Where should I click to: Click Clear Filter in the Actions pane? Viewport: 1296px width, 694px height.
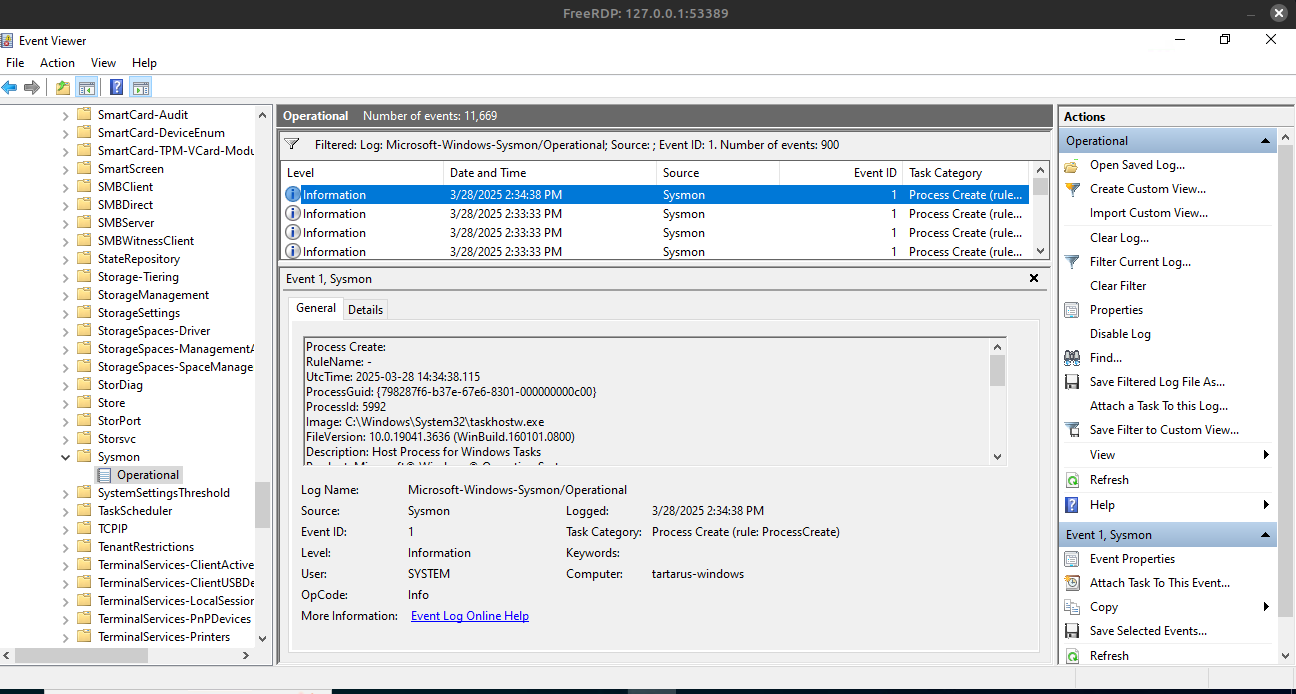point(1117,286)
